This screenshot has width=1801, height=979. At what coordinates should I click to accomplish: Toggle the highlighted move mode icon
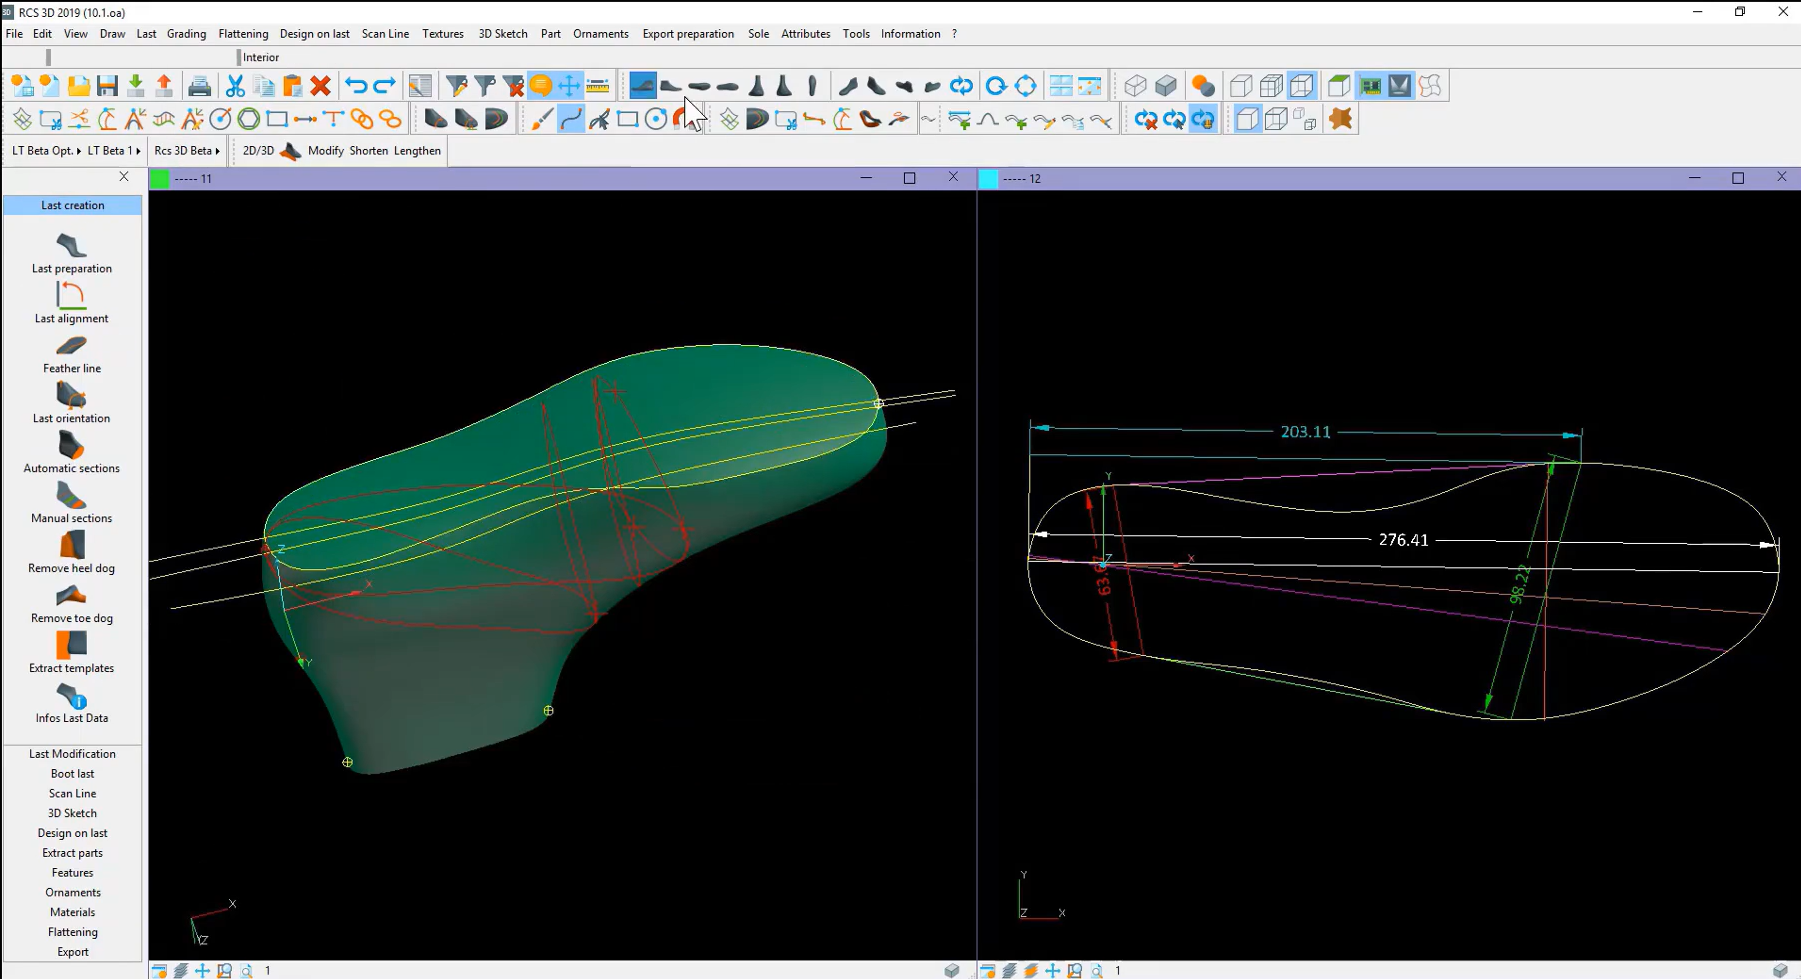[568, 85]
